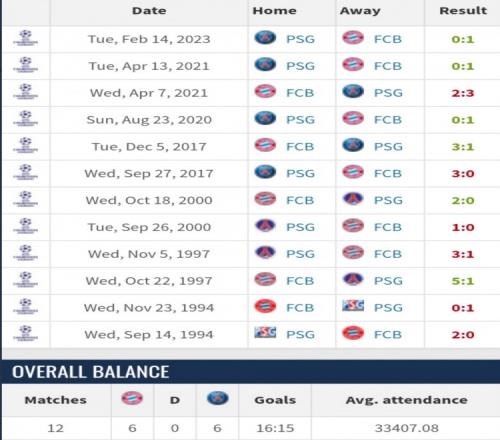Click the Date column header
This screenshot has width=500, height=440.
click(x=149, y=11)
